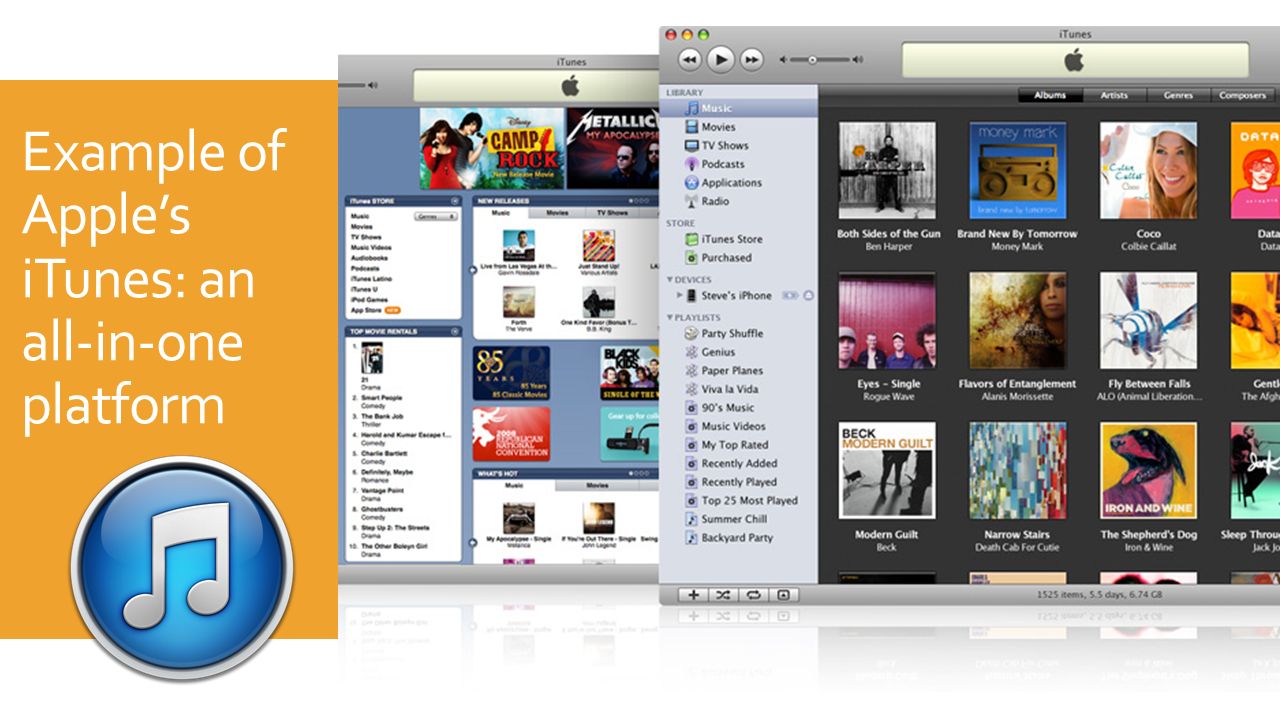Viewport: 1280px width, 720px height.
Task: Collapse the TOP MOVIE RENTALS panel
Action: tap(455, 331)
